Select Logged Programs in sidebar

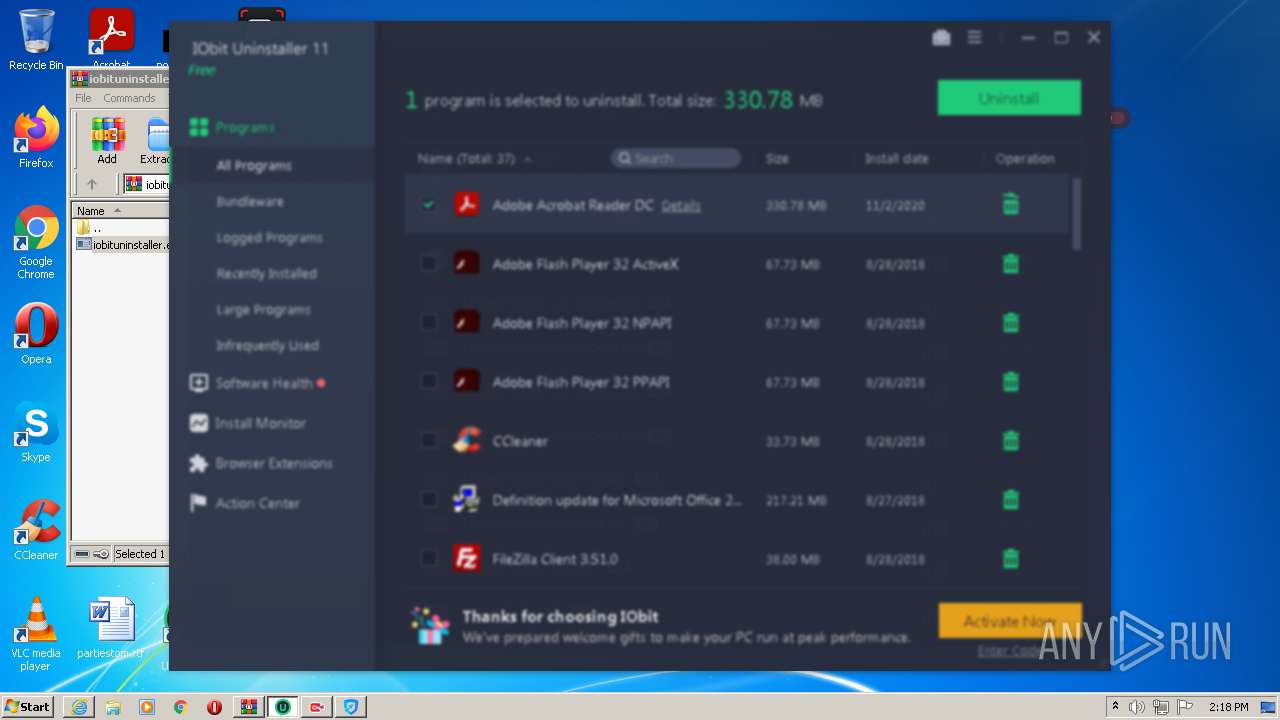click(269, 238)
